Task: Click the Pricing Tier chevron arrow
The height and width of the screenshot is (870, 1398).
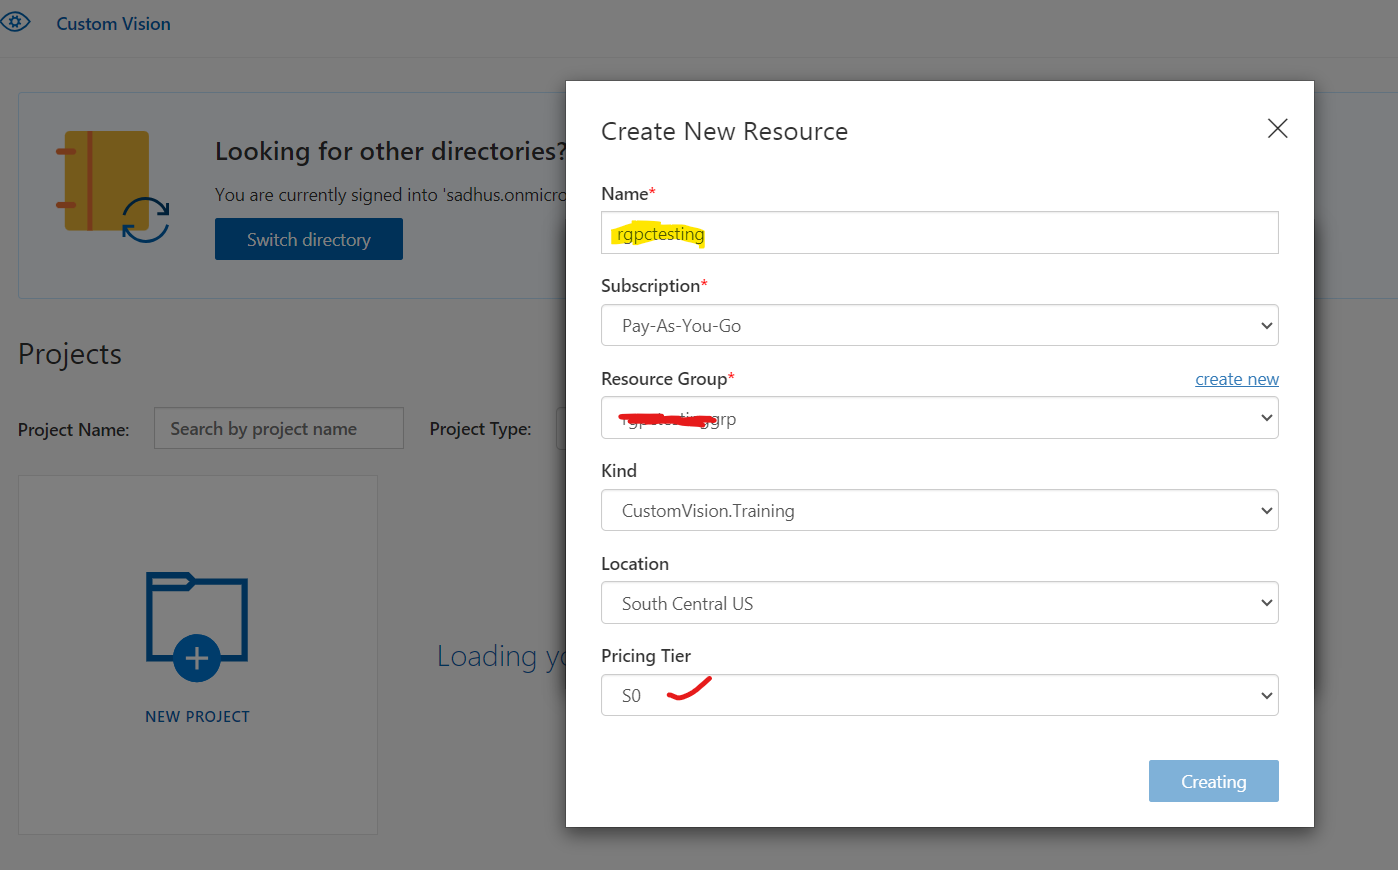Action: click(x=1266, y=696)
